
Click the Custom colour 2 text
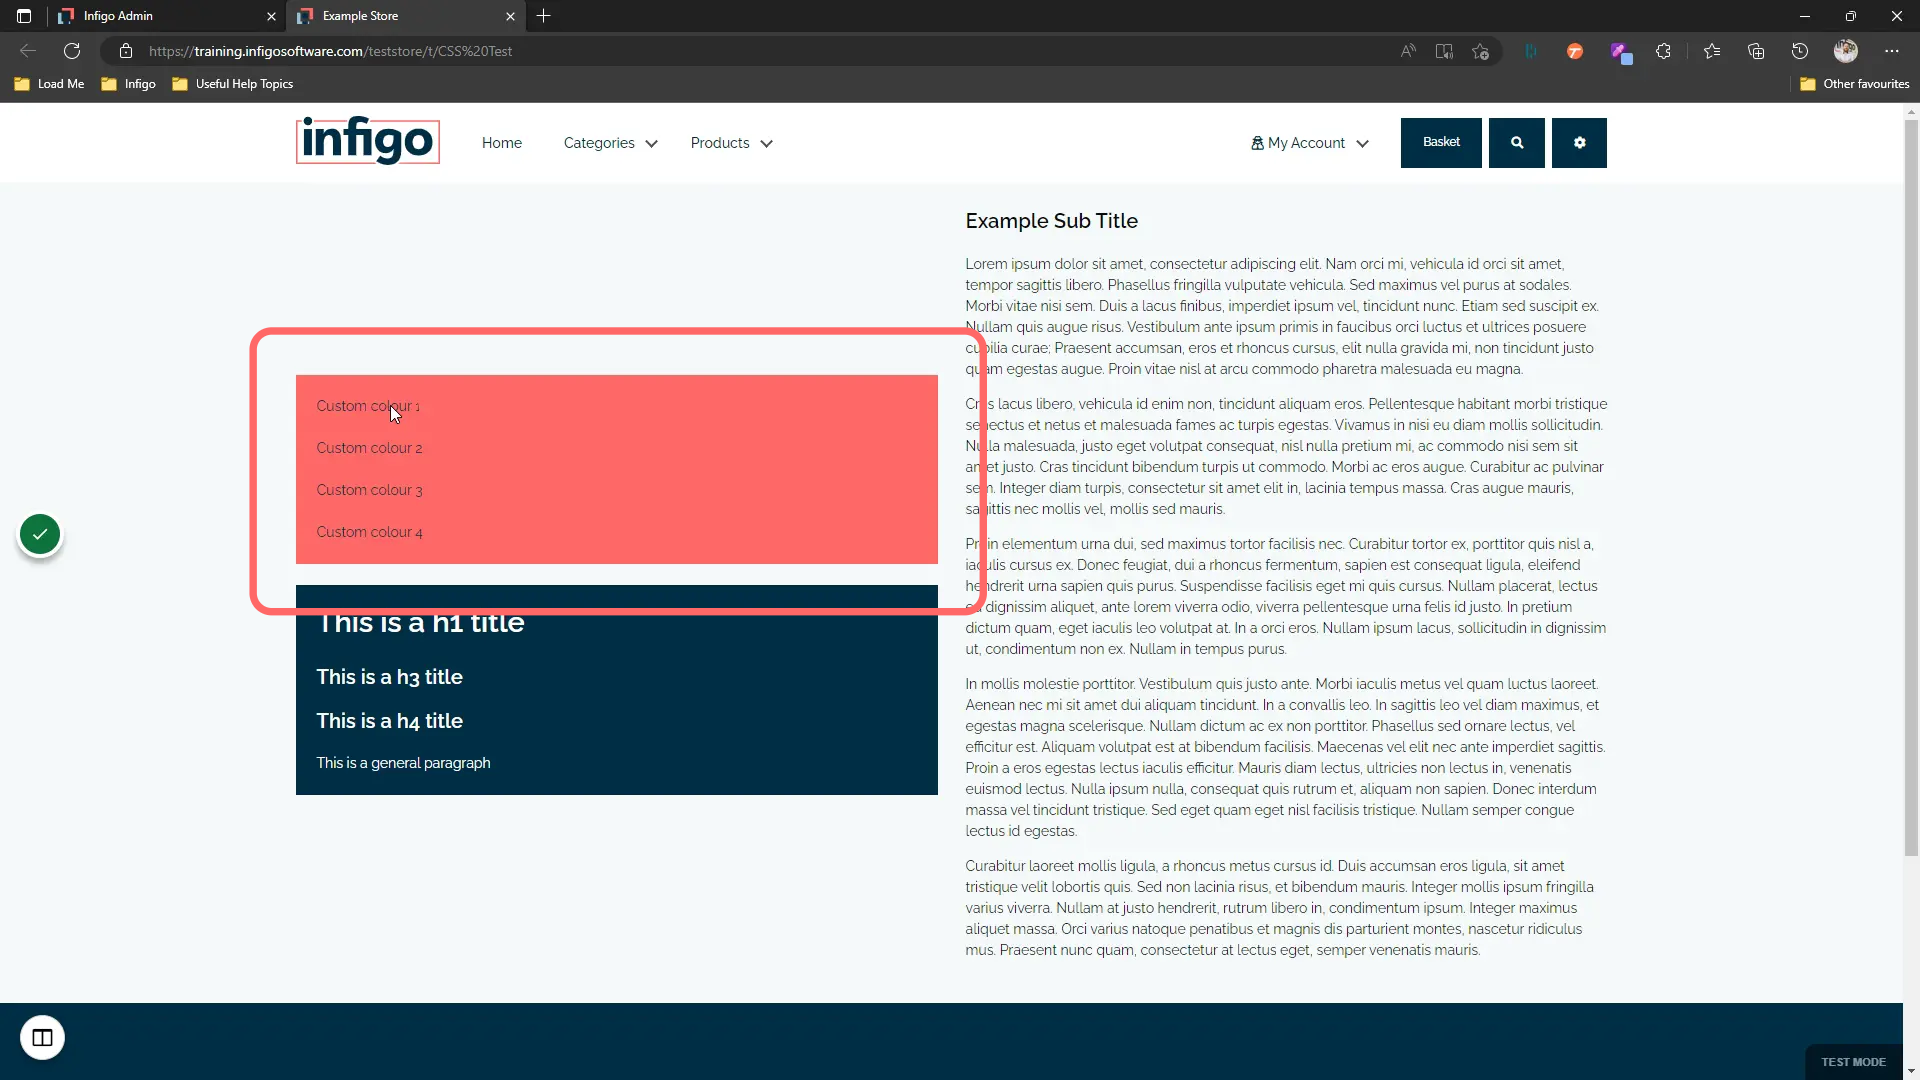(369, 448)
